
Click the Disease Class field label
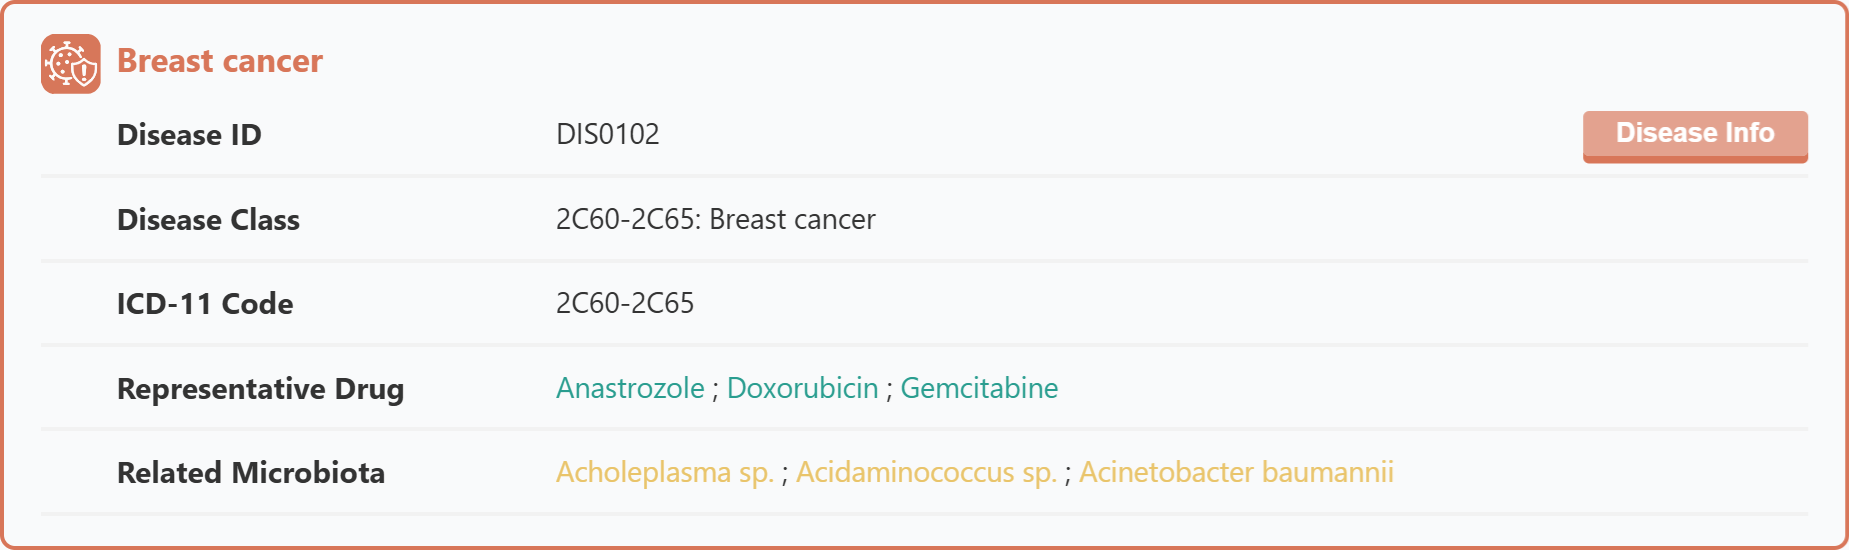click(208, 220)
